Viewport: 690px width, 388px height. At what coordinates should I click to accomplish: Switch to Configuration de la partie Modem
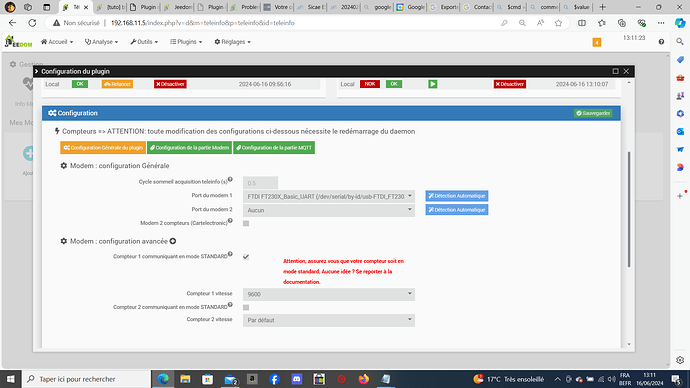(189, 148)
